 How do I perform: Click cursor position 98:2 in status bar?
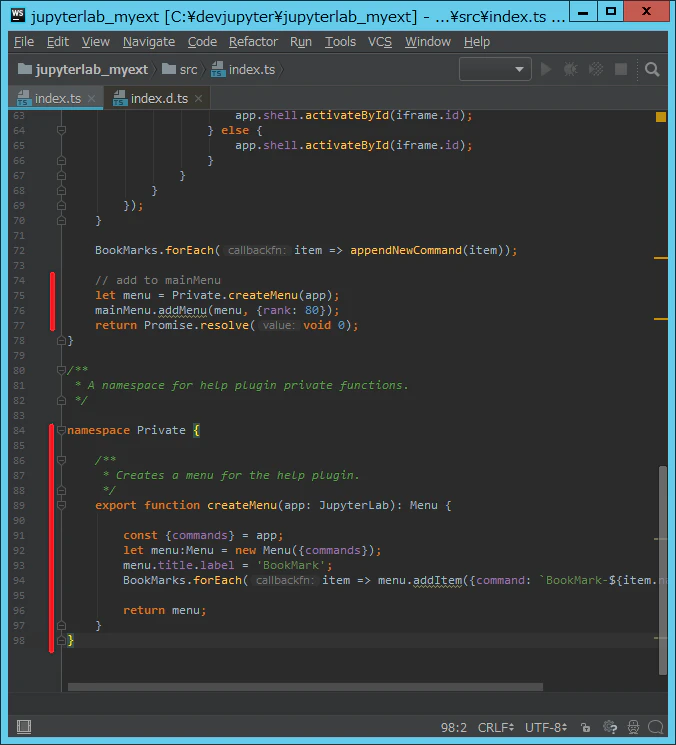tap(454, 727)
